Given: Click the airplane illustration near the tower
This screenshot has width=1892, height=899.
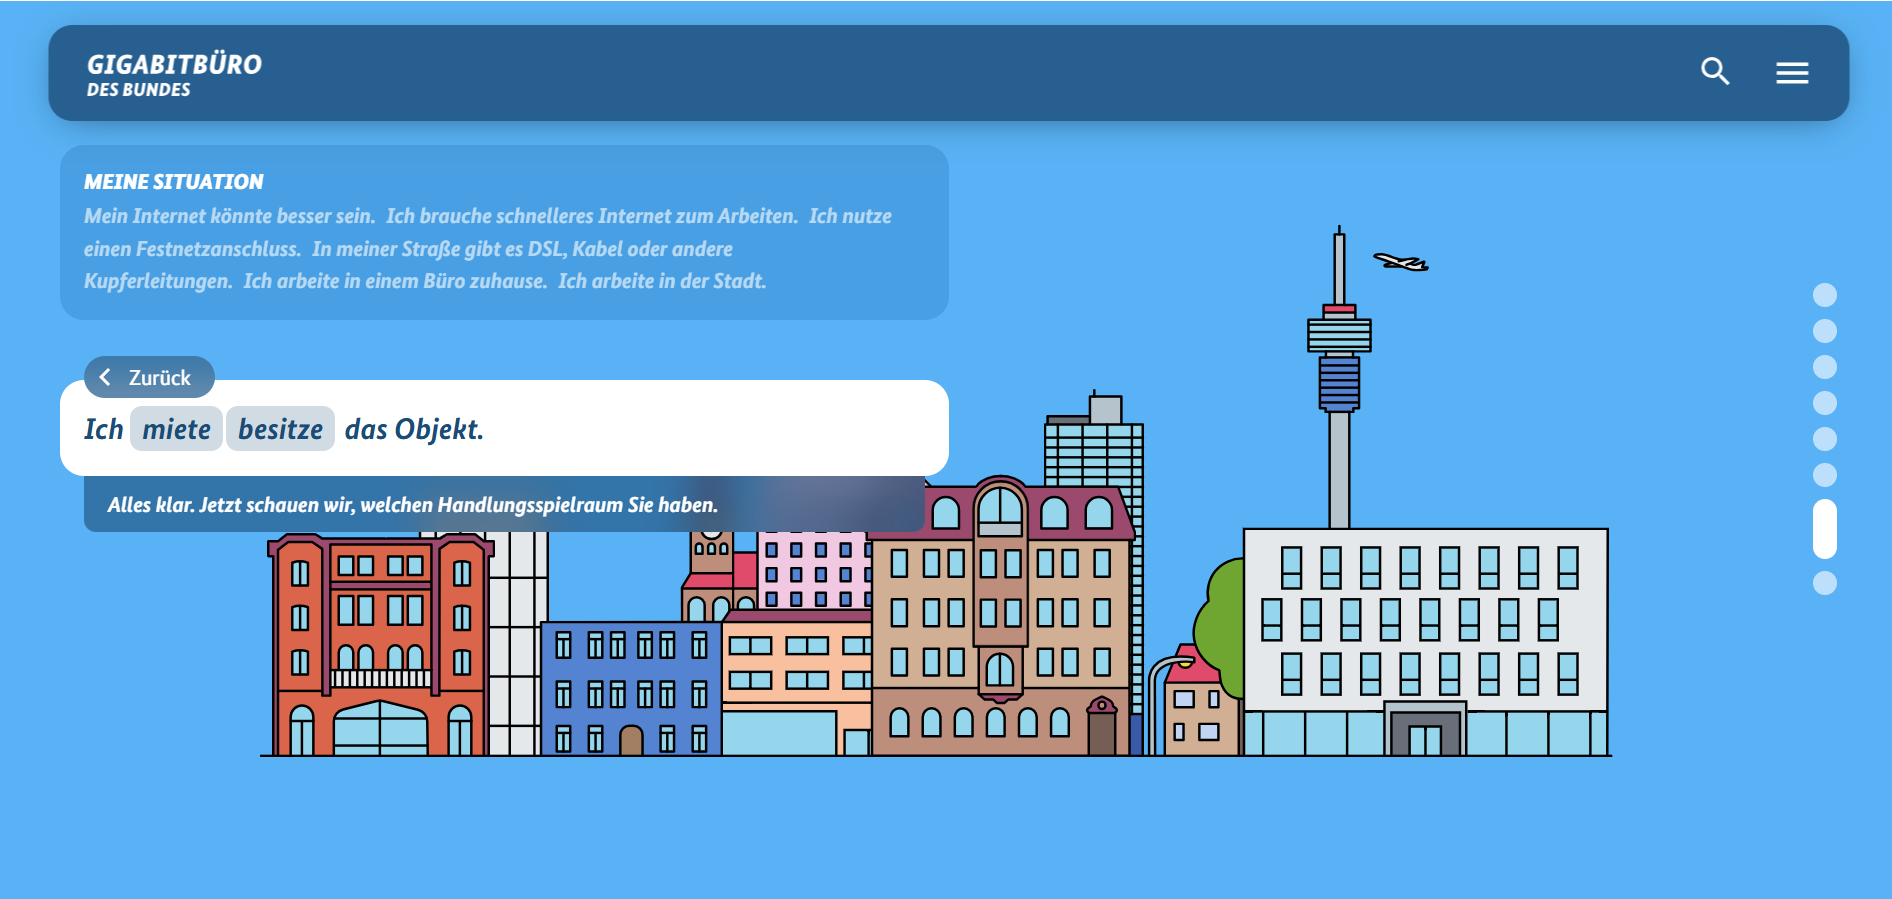Looking at the screenshot, I should pos(1401,262).
